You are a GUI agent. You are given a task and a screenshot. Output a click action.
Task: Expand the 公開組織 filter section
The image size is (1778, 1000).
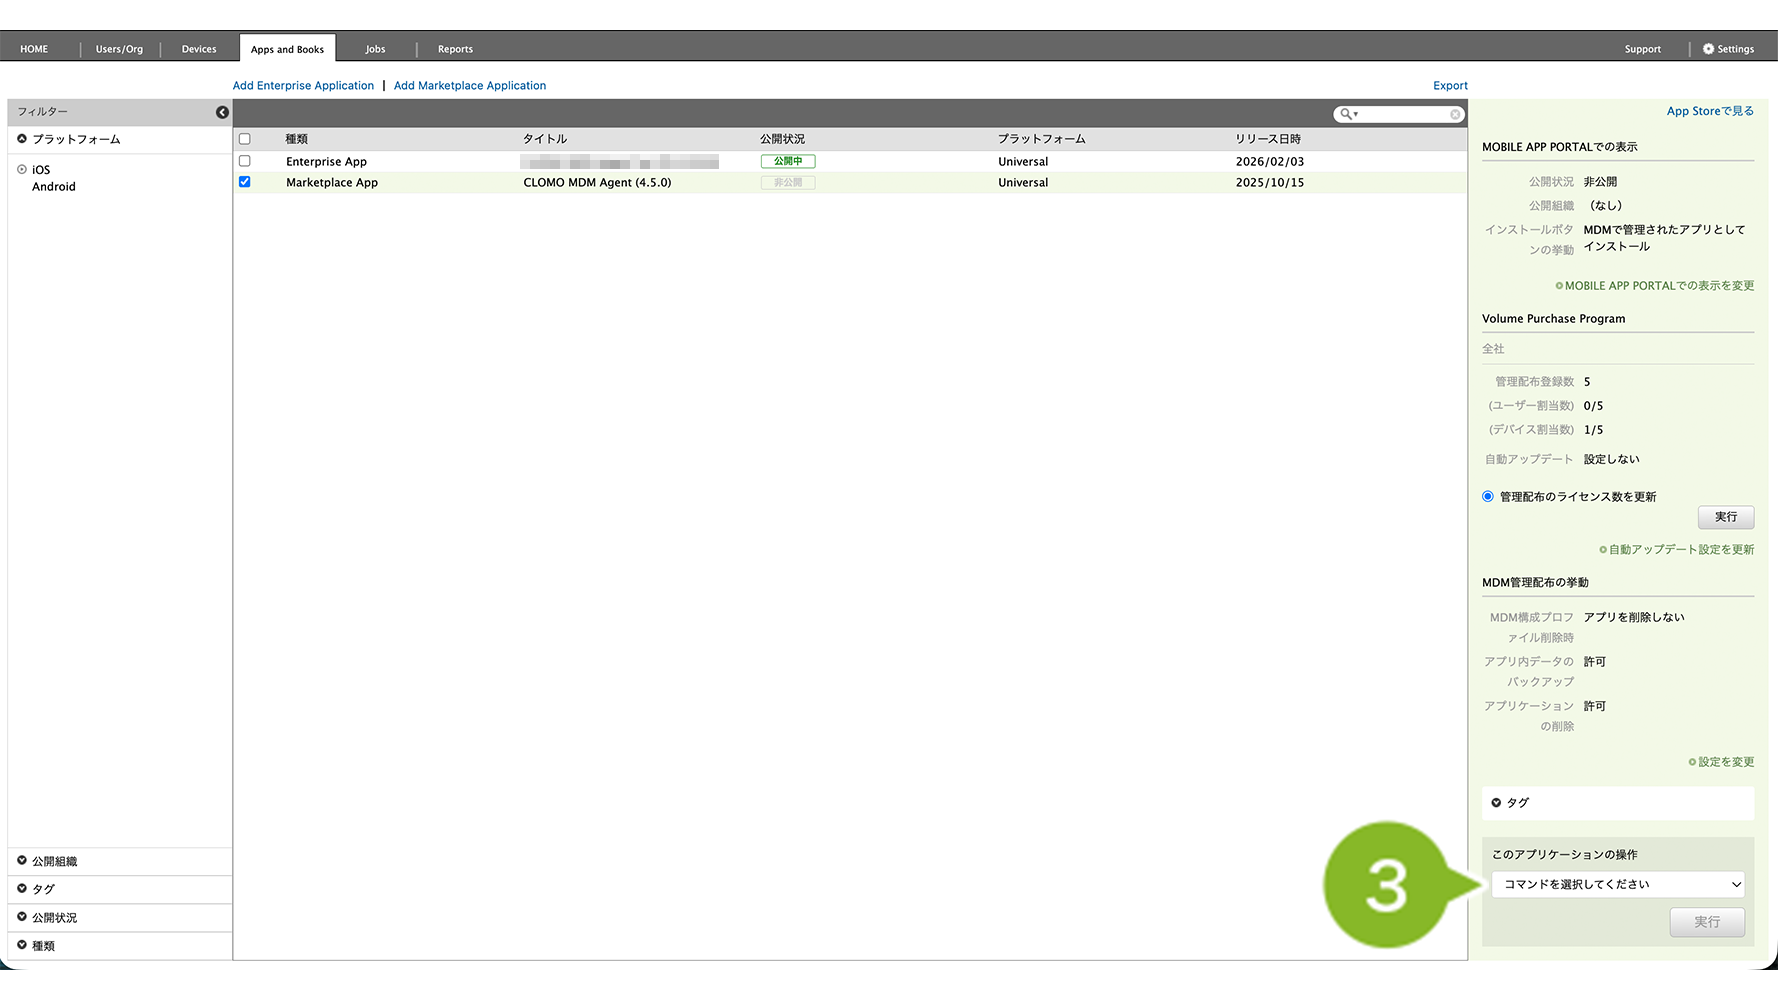coord(22,861)
